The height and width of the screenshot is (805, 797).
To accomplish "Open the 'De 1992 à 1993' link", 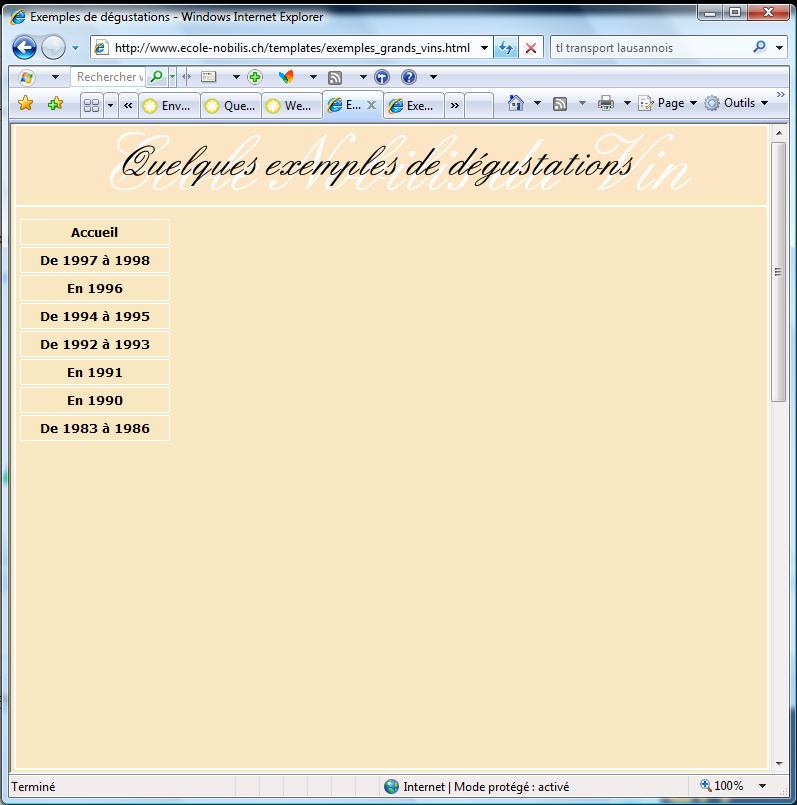I will 94,344.
